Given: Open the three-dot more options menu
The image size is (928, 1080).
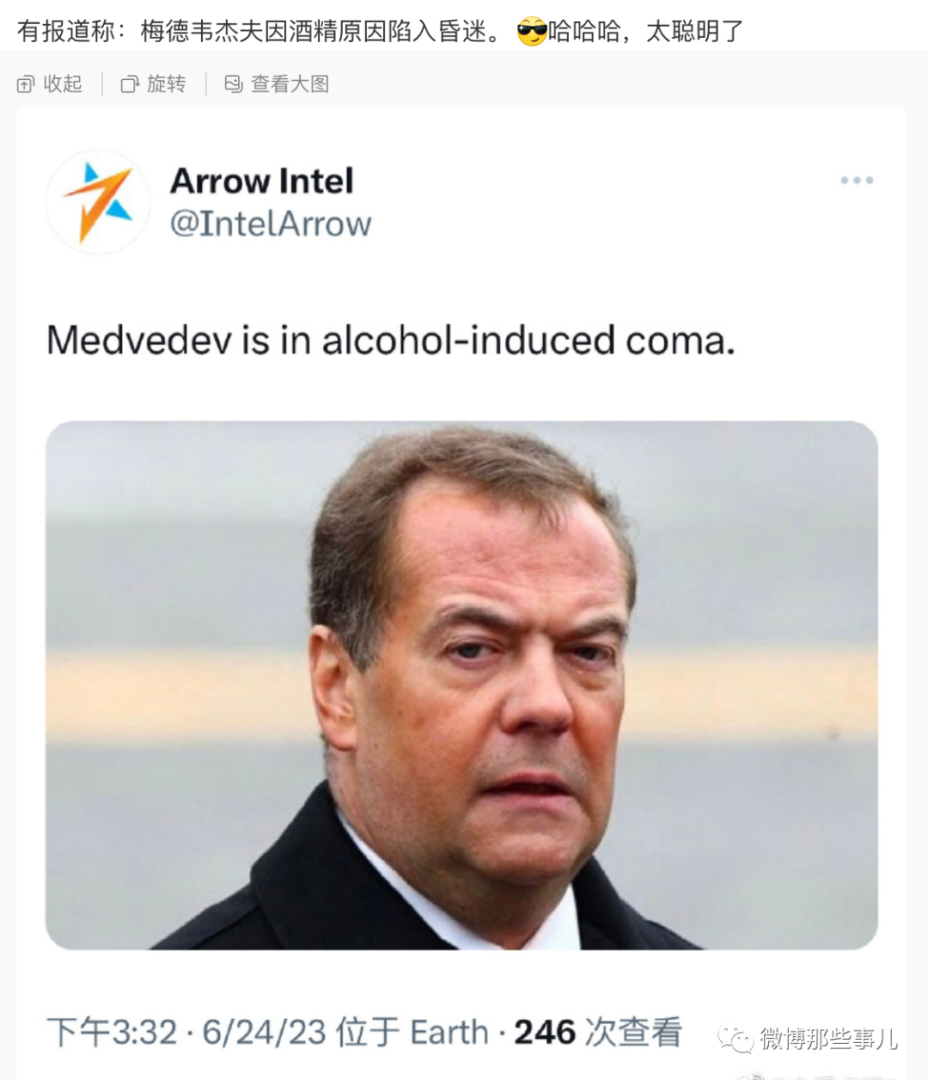Looking at the screenshot, I should tap(856, 181).
